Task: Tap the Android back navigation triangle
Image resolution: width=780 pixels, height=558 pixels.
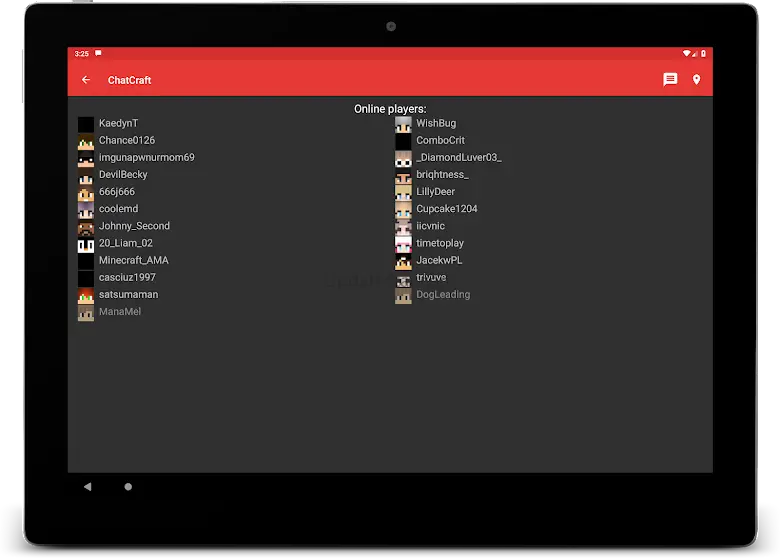Action: [88, 486]
